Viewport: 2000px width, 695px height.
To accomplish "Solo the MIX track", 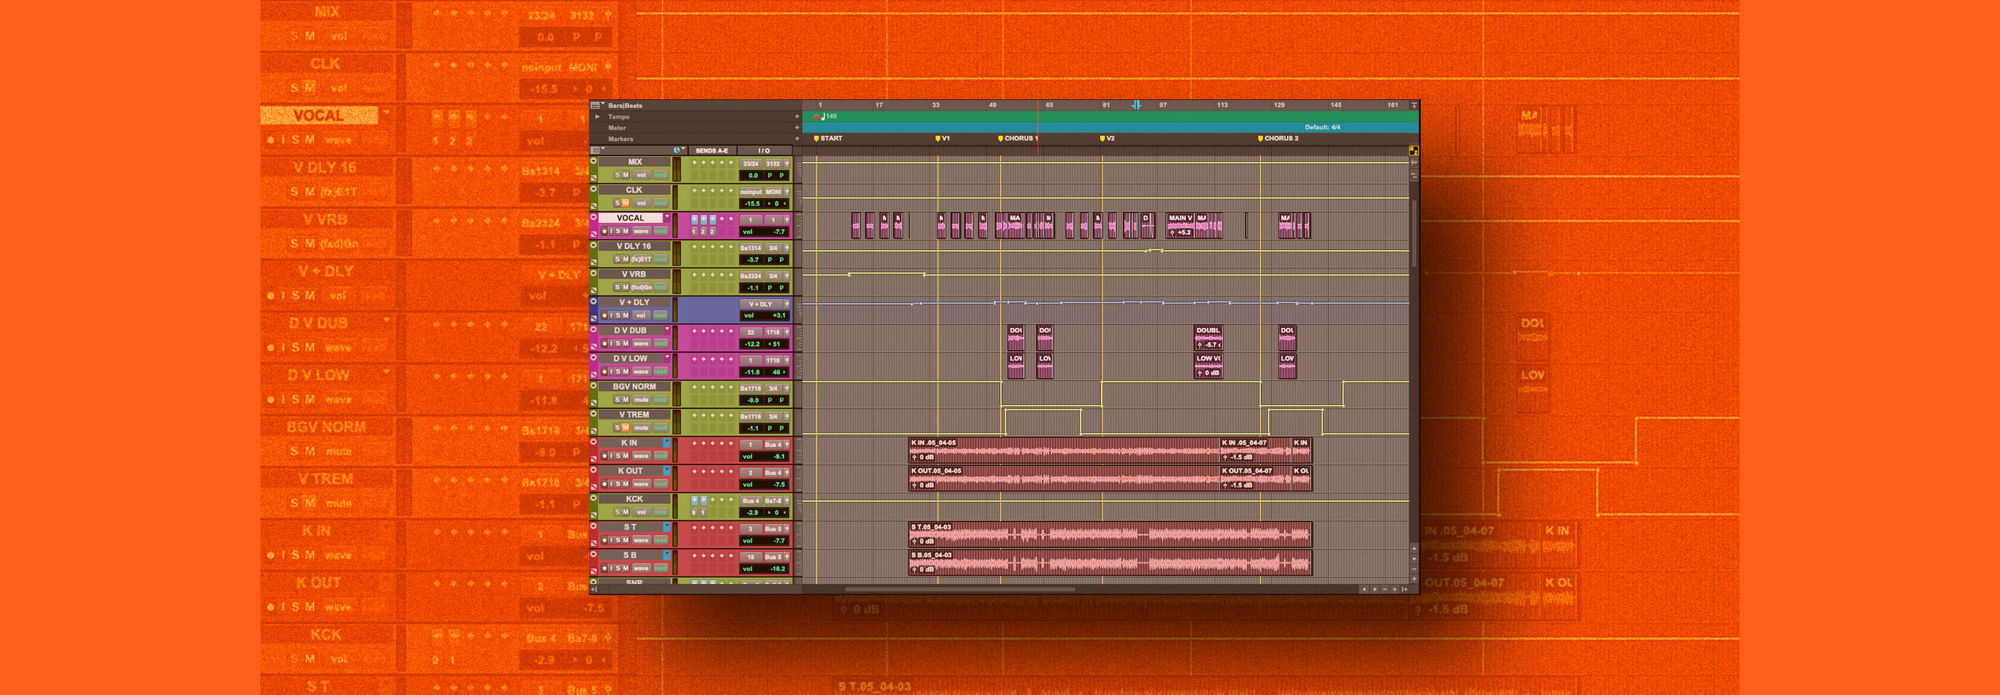I will point(617,175).
